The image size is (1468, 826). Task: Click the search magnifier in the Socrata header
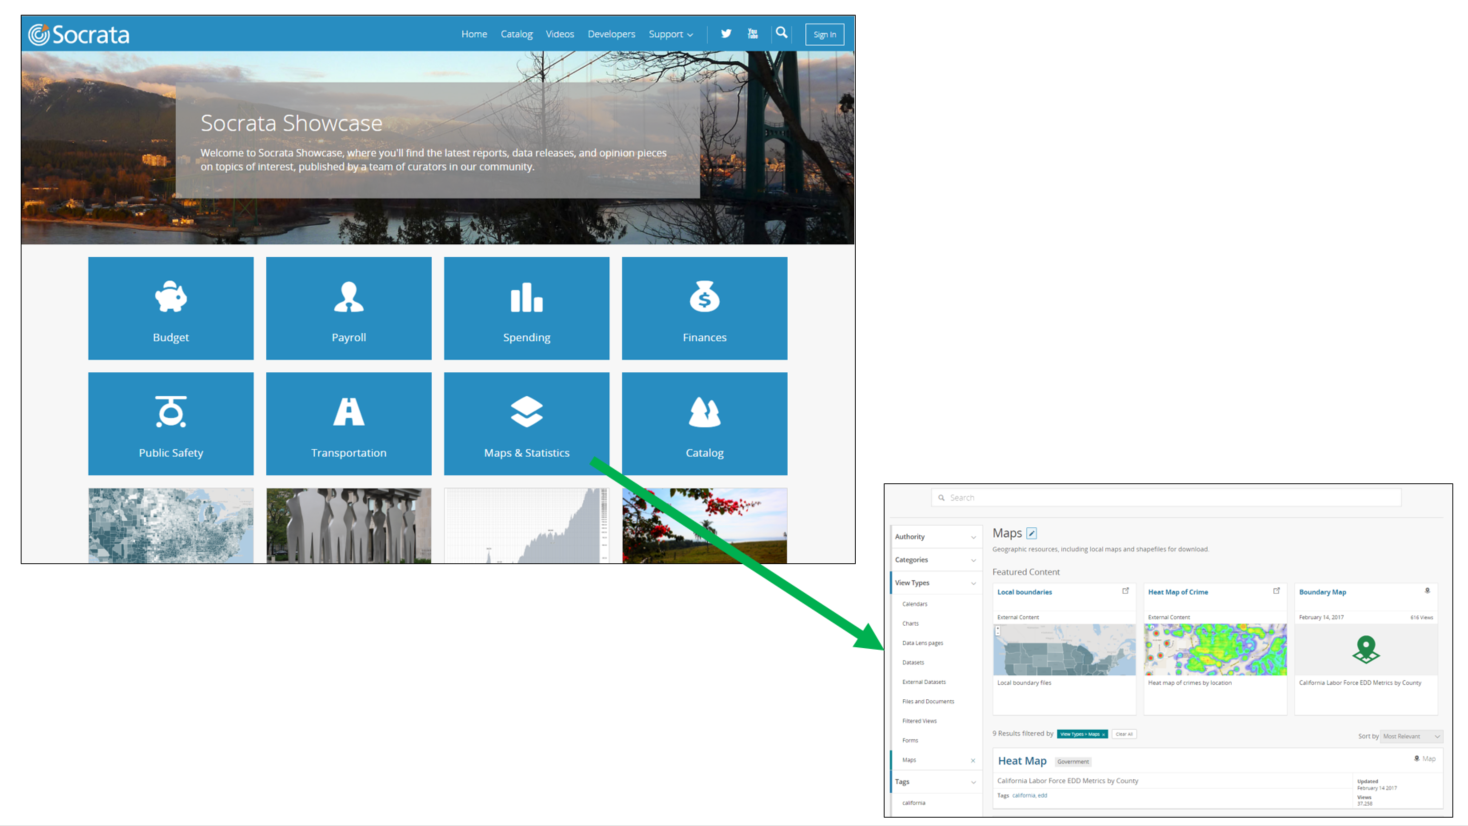tap(782, 33)
